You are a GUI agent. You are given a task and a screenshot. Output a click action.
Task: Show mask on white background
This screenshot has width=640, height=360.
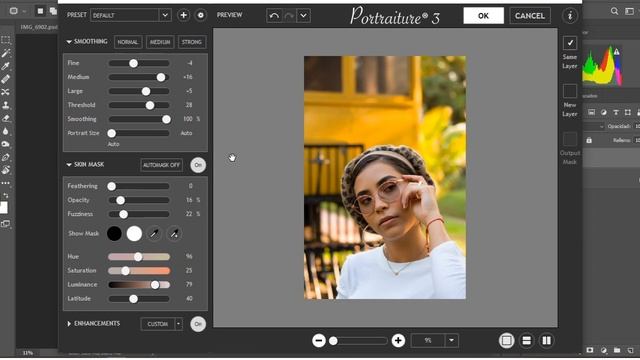point(134,233)
